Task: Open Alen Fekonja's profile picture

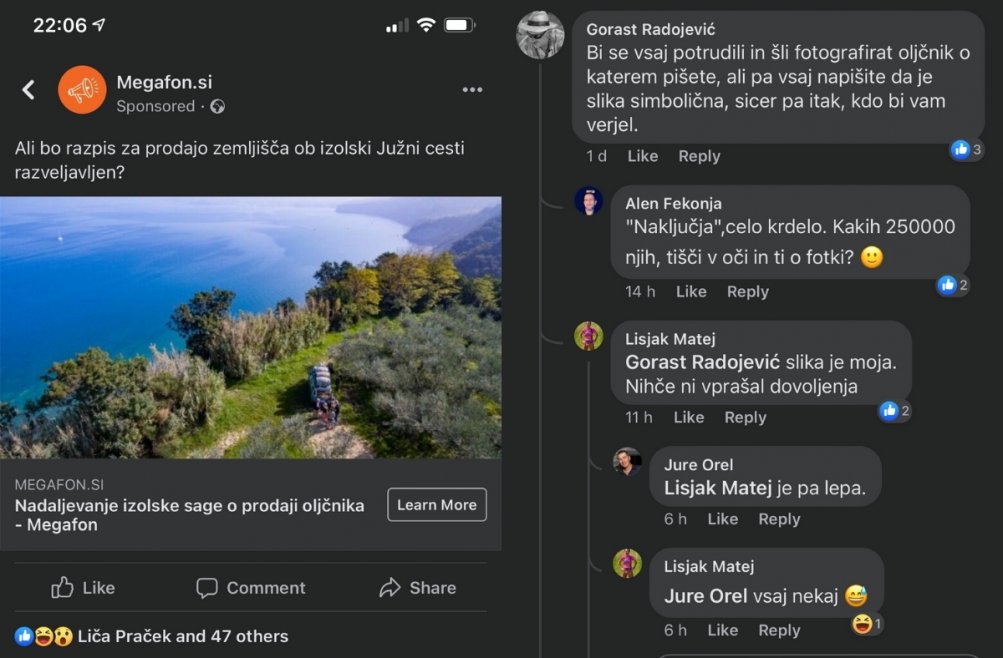Action: click(x=588, y=201)
